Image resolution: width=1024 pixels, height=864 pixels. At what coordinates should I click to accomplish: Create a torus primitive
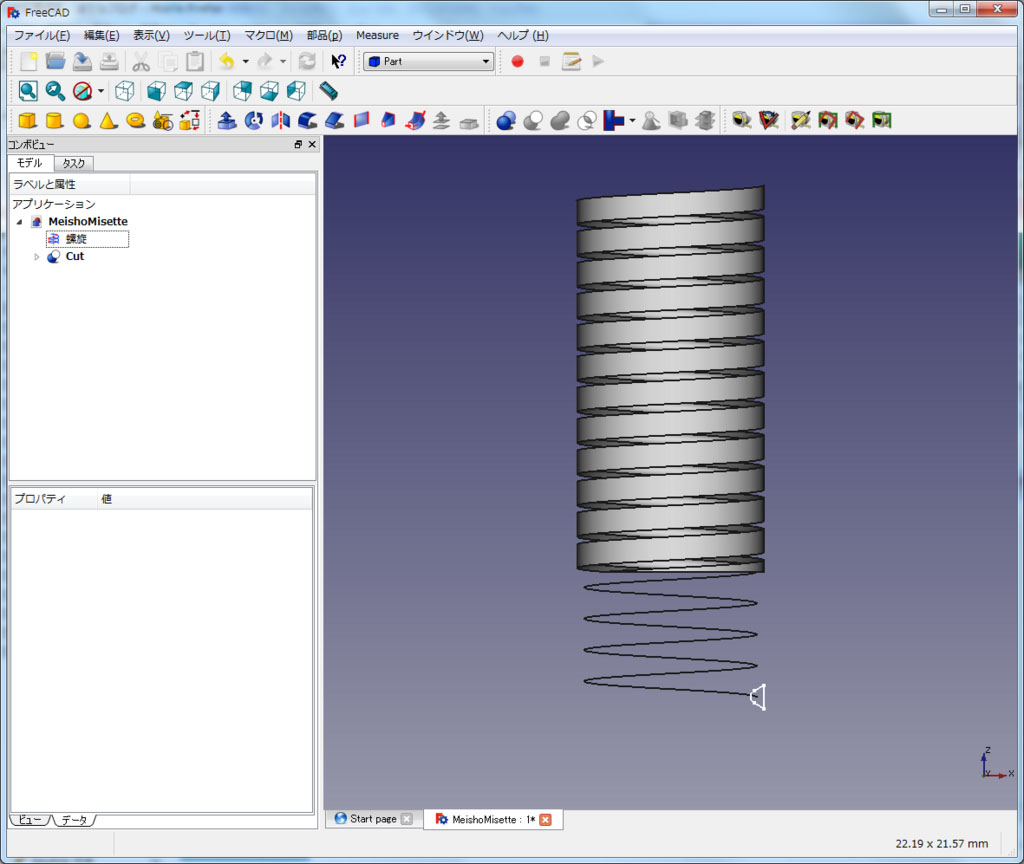click(x=136, y=120)
